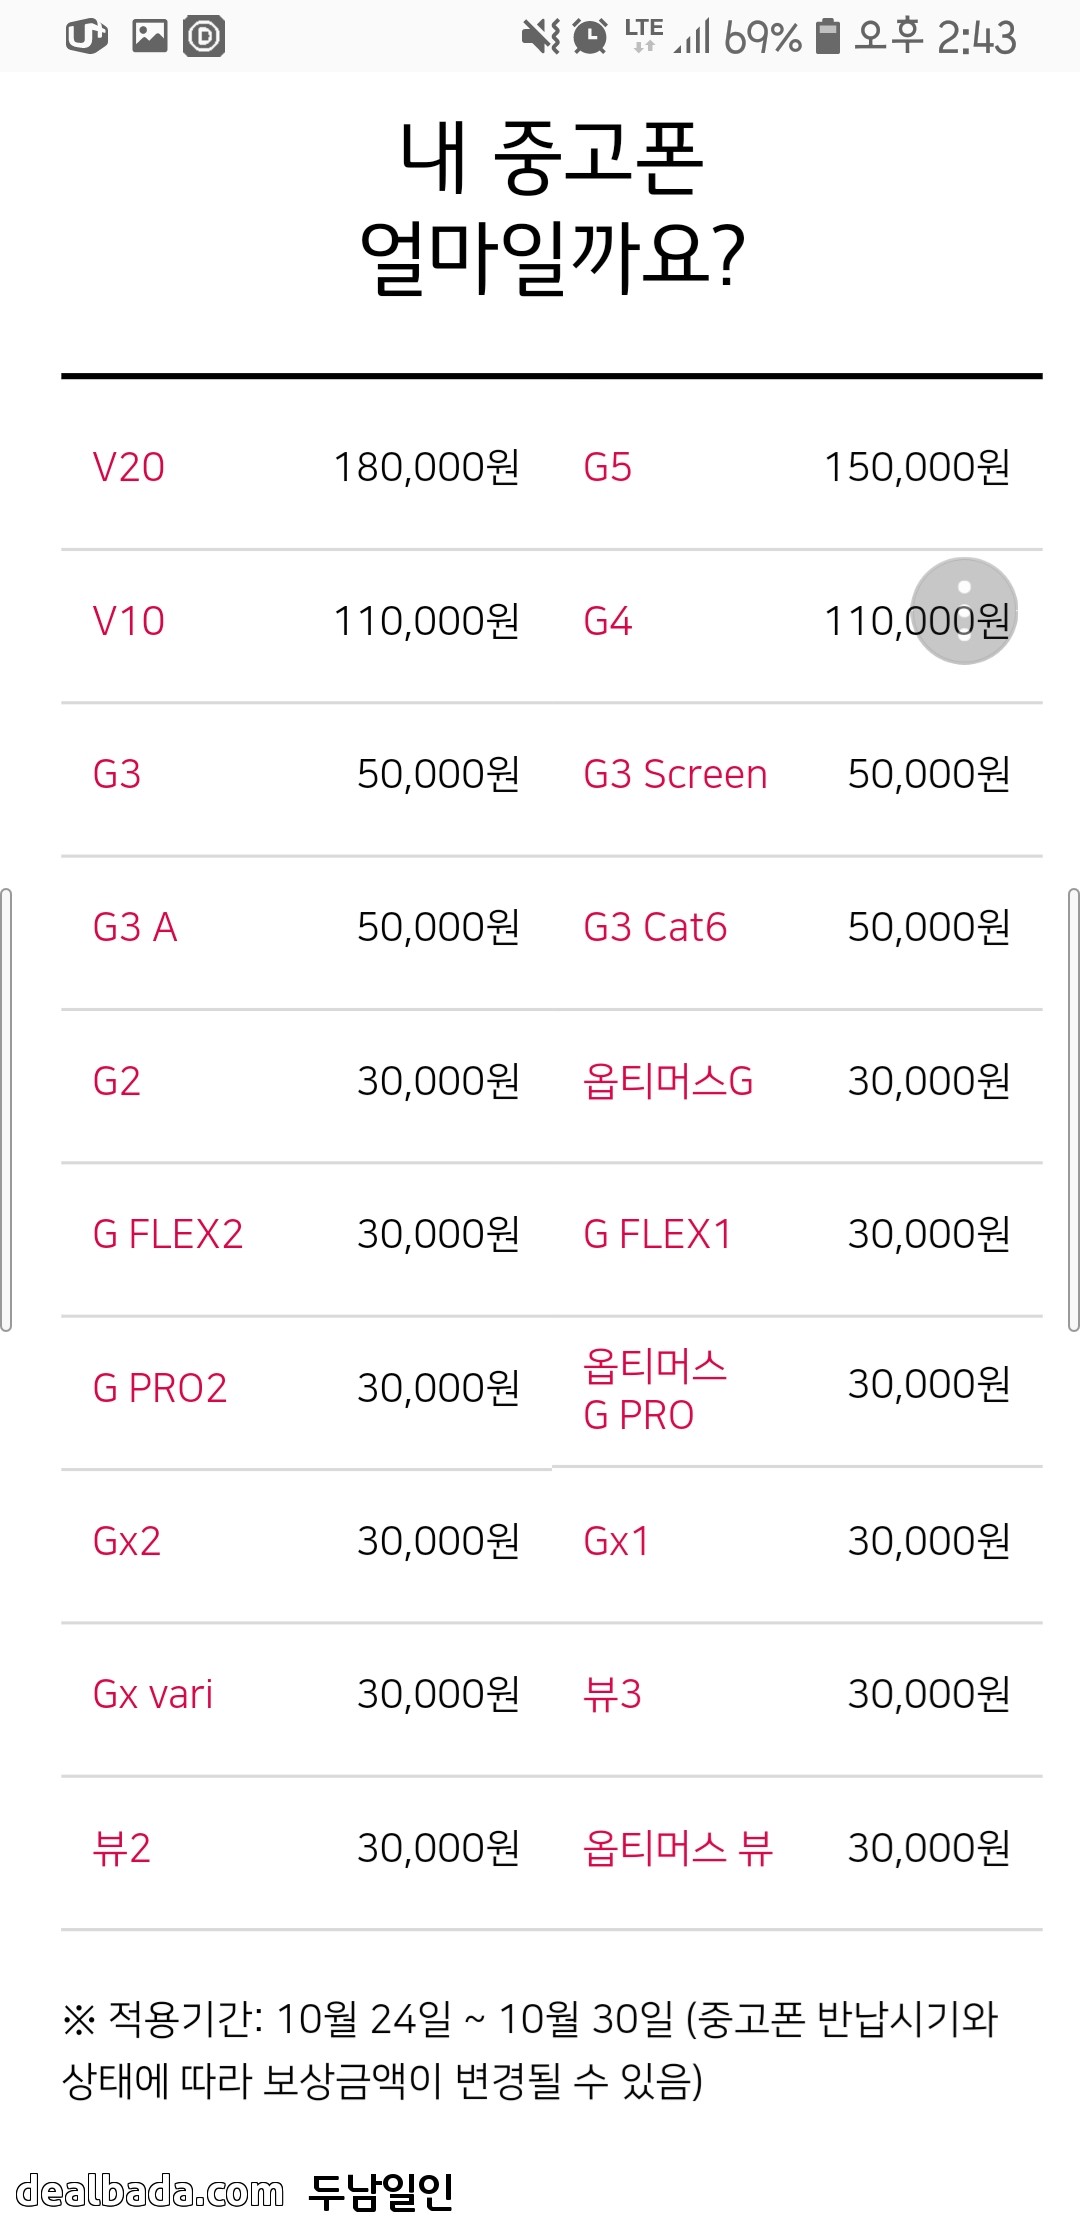Tap the muted sound status icon
The height and width of the screenshot is (2220, 1080).
tap(541, 37)
